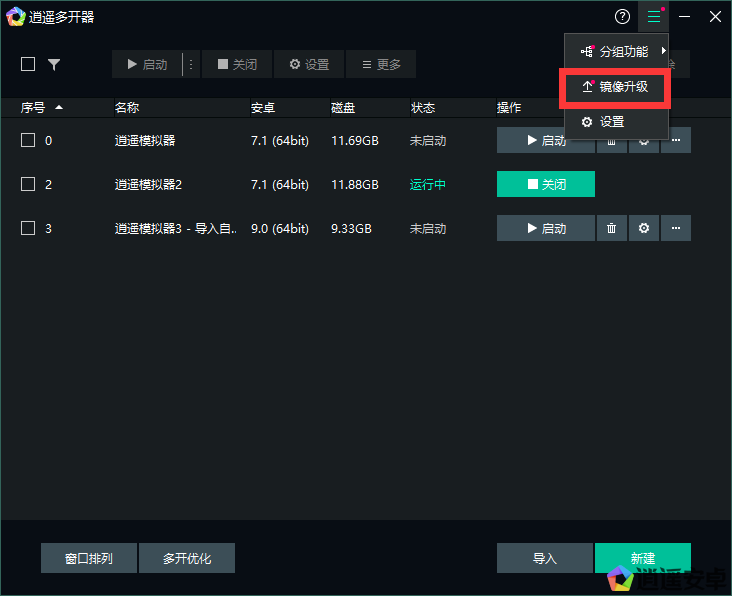Click the three-dot more icon for 逍遥模拟器3
This screenshot has width=732, height=596.
click(x=676, y=229)
